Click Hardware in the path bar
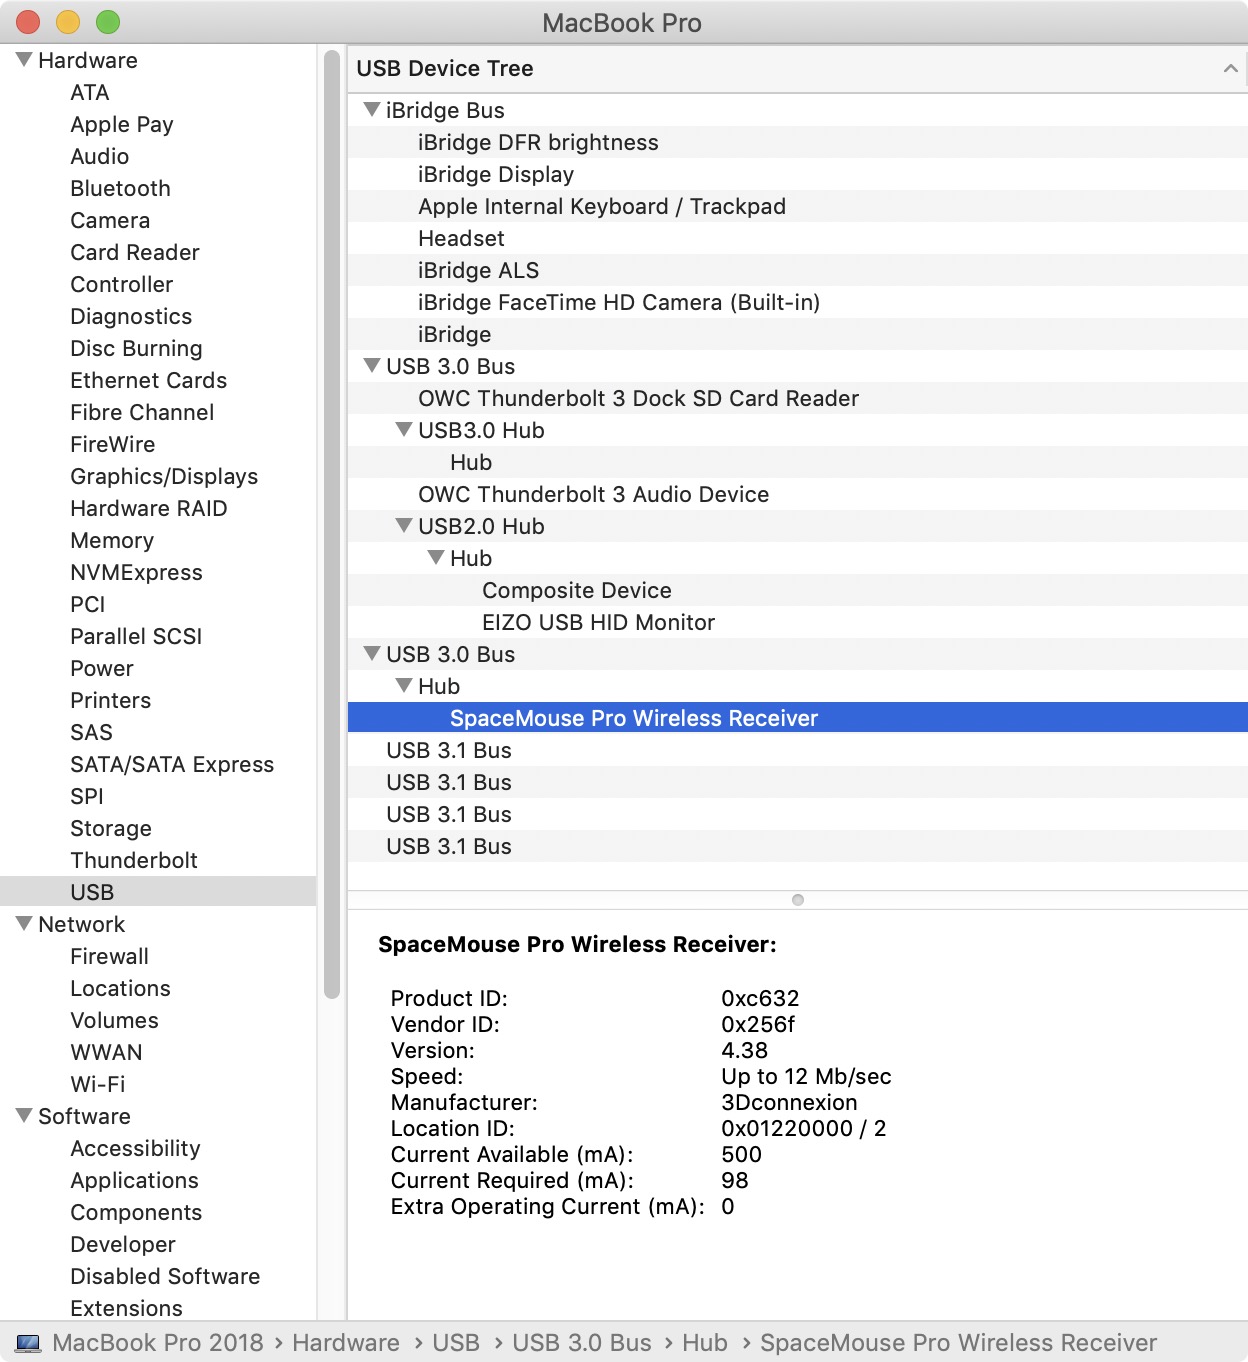This screenshot has height=1362, width=1248. tap(346, 1343)
